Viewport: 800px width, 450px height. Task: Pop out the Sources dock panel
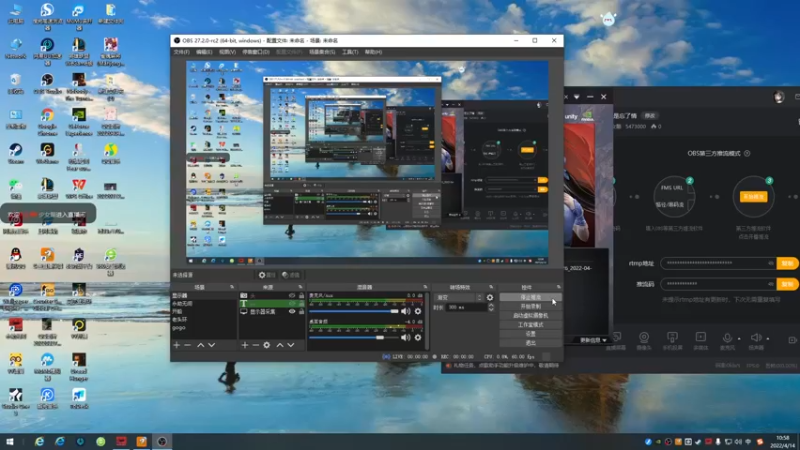[x=301, y=287]
